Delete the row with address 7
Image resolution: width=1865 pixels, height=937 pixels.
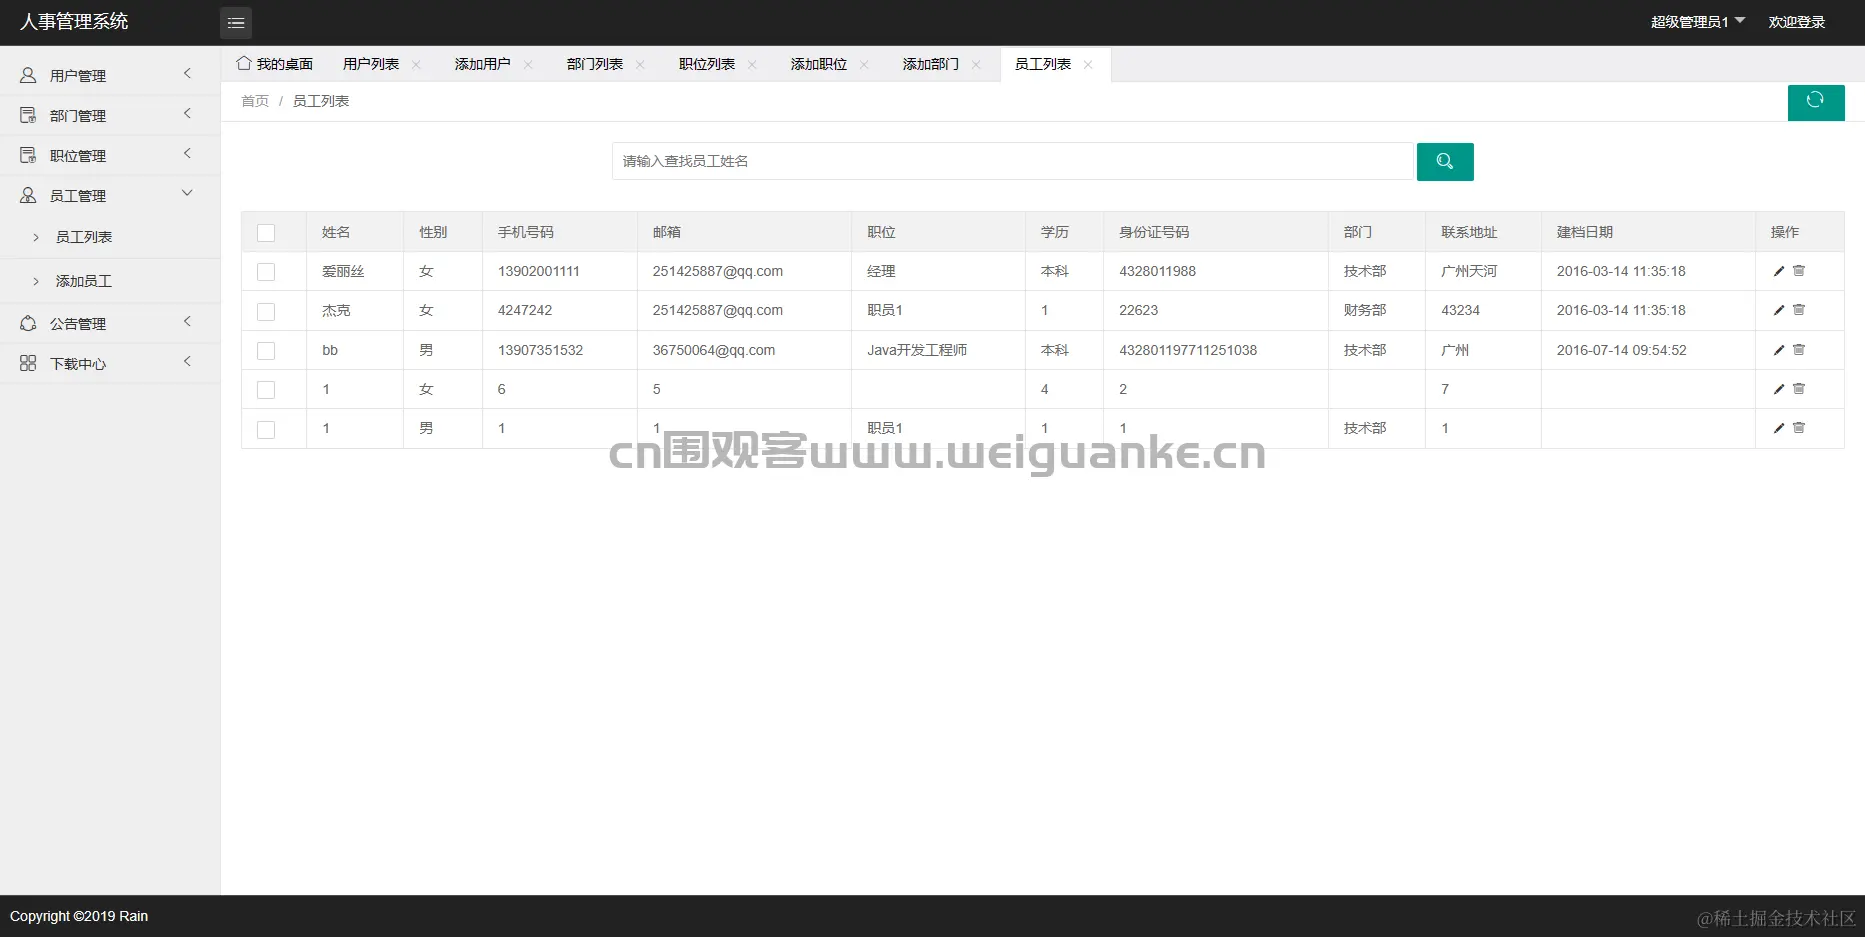click(x=1799, y=389)
